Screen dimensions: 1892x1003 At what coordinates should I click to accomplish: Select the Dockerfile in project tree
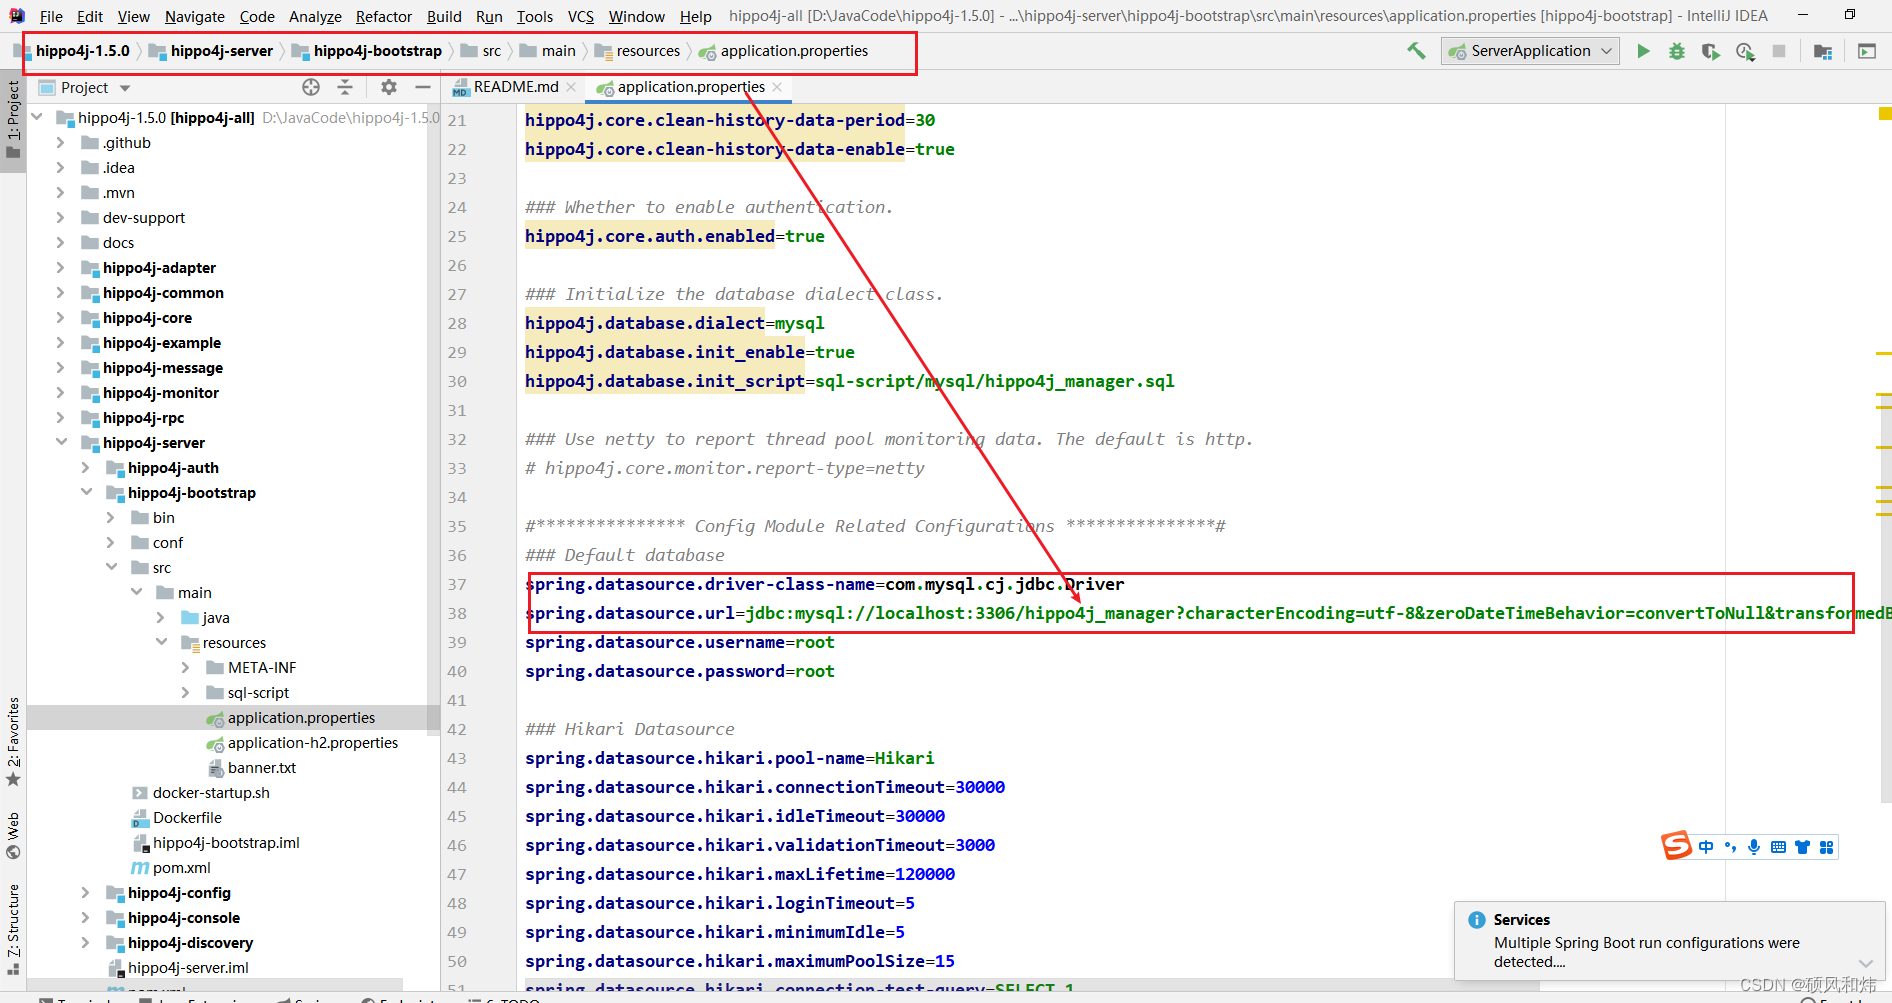click(x=187, y=817)
